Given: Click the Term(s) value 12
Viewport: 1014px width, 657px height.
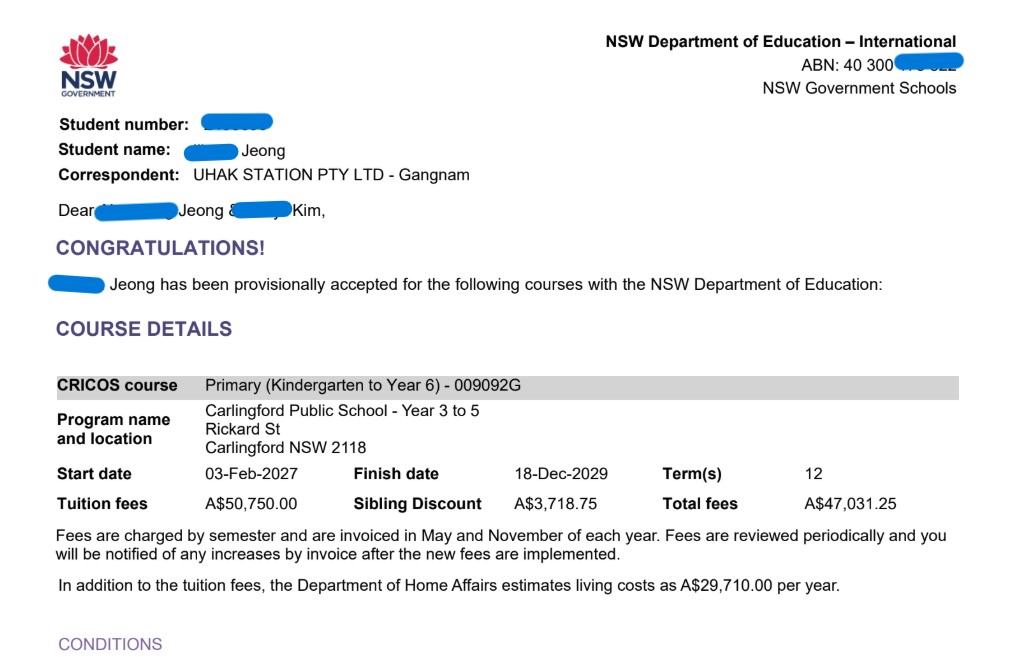Looking at the screenshot, I should 814,473.
